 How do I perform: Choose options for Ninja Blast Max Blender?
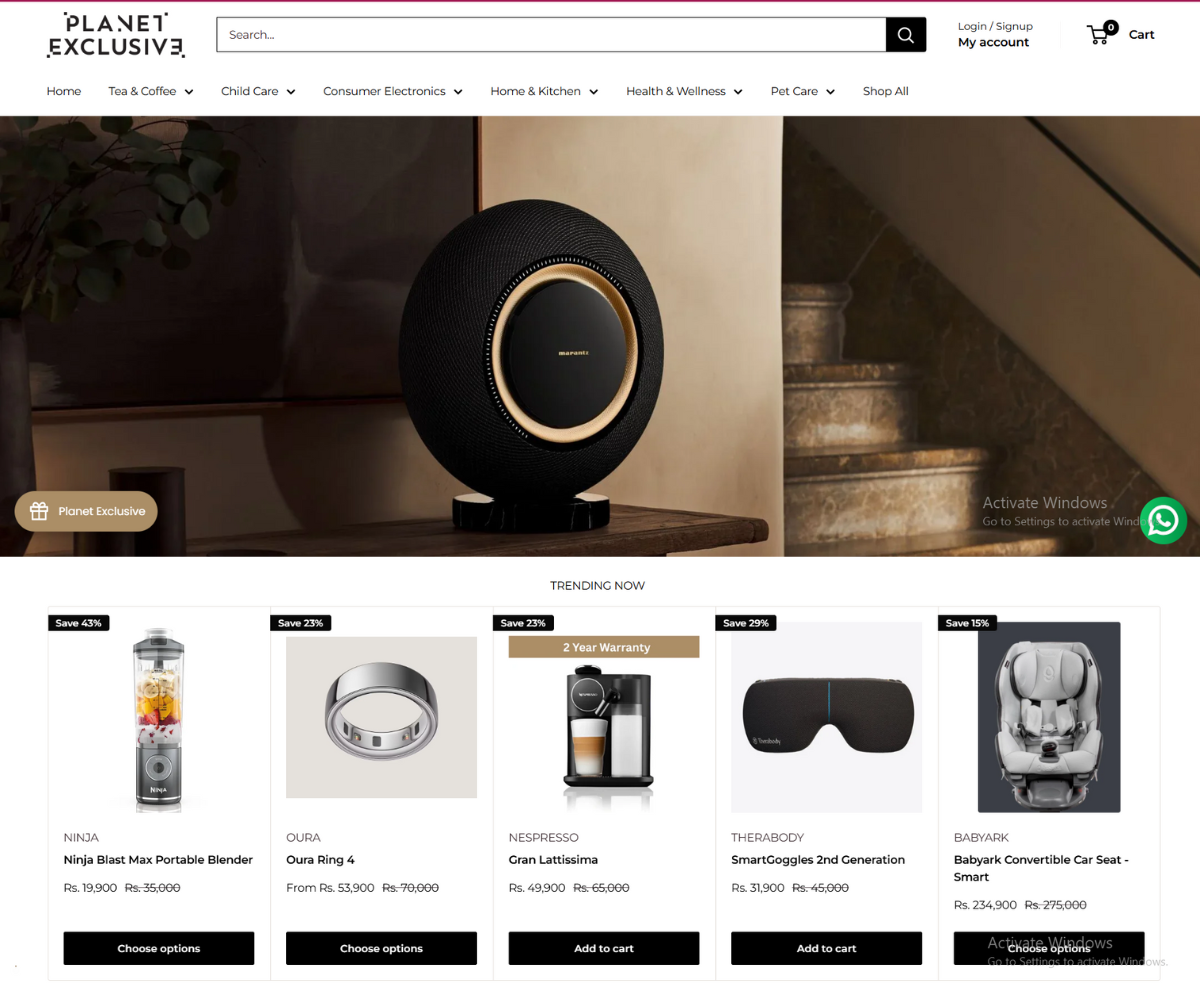pos(159,948)
